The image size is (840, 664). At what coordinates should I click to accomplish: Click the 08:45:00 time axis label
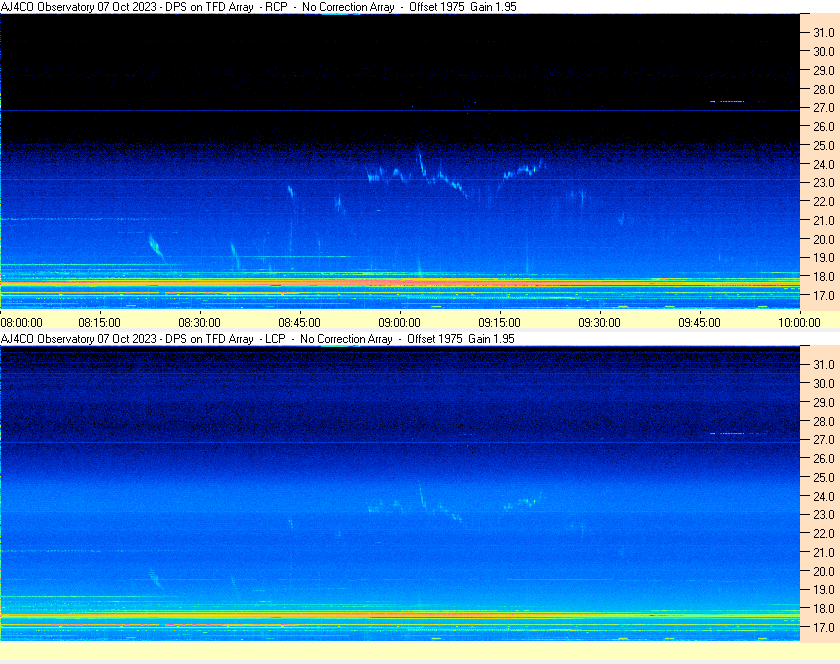pos(299,323)
